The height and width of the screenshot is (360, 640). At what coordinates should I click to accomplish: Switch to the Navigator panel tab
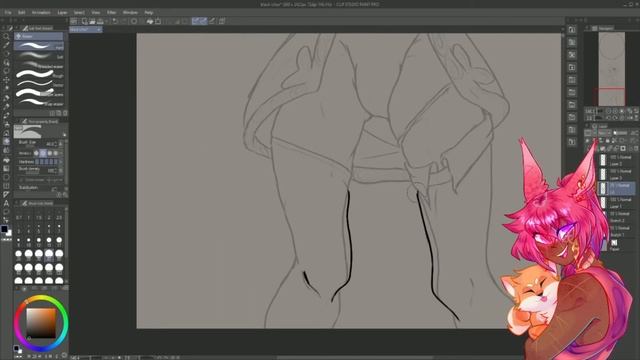pos(603,28)
